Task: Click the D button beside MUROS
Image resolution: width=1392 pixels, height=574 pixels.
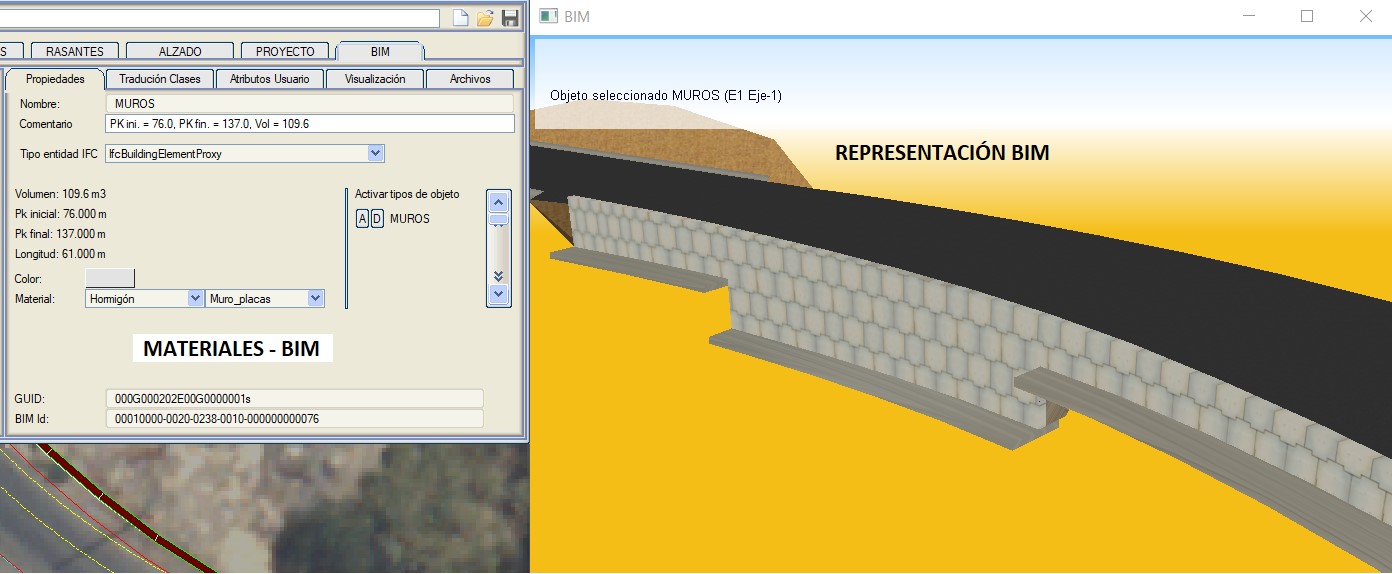Action: pos(377,218)
